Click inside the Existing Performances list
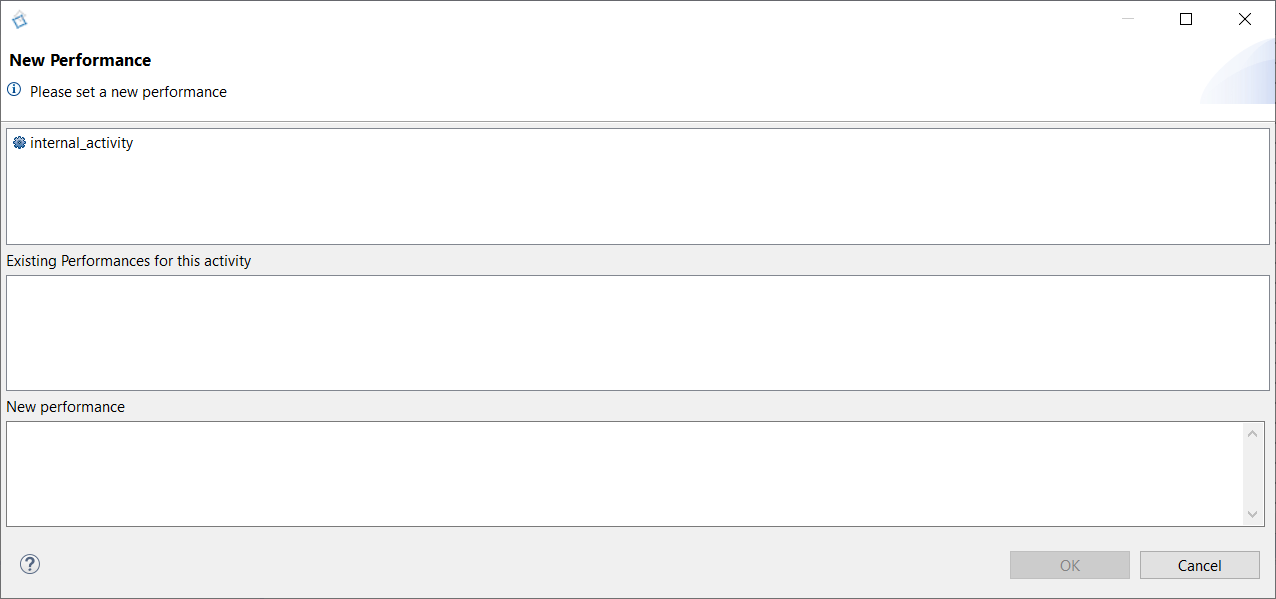 (x=638, y=333)
